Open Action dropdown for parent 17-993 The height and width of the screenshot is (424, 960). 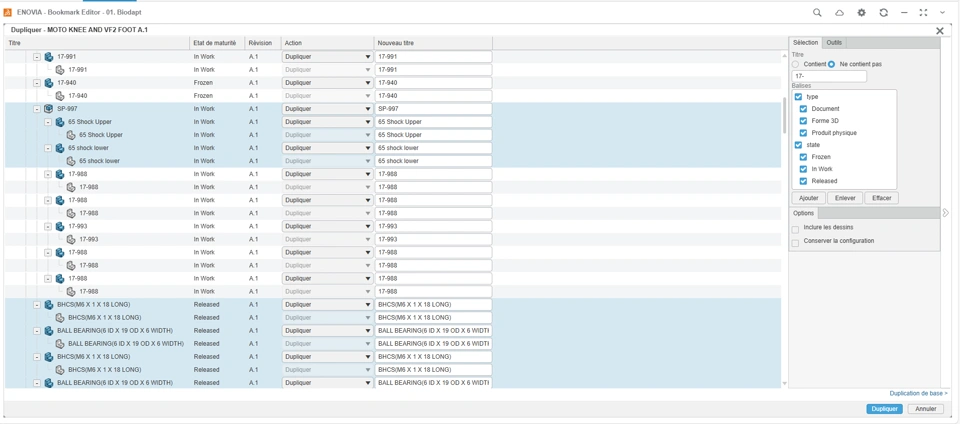[328, 226]
